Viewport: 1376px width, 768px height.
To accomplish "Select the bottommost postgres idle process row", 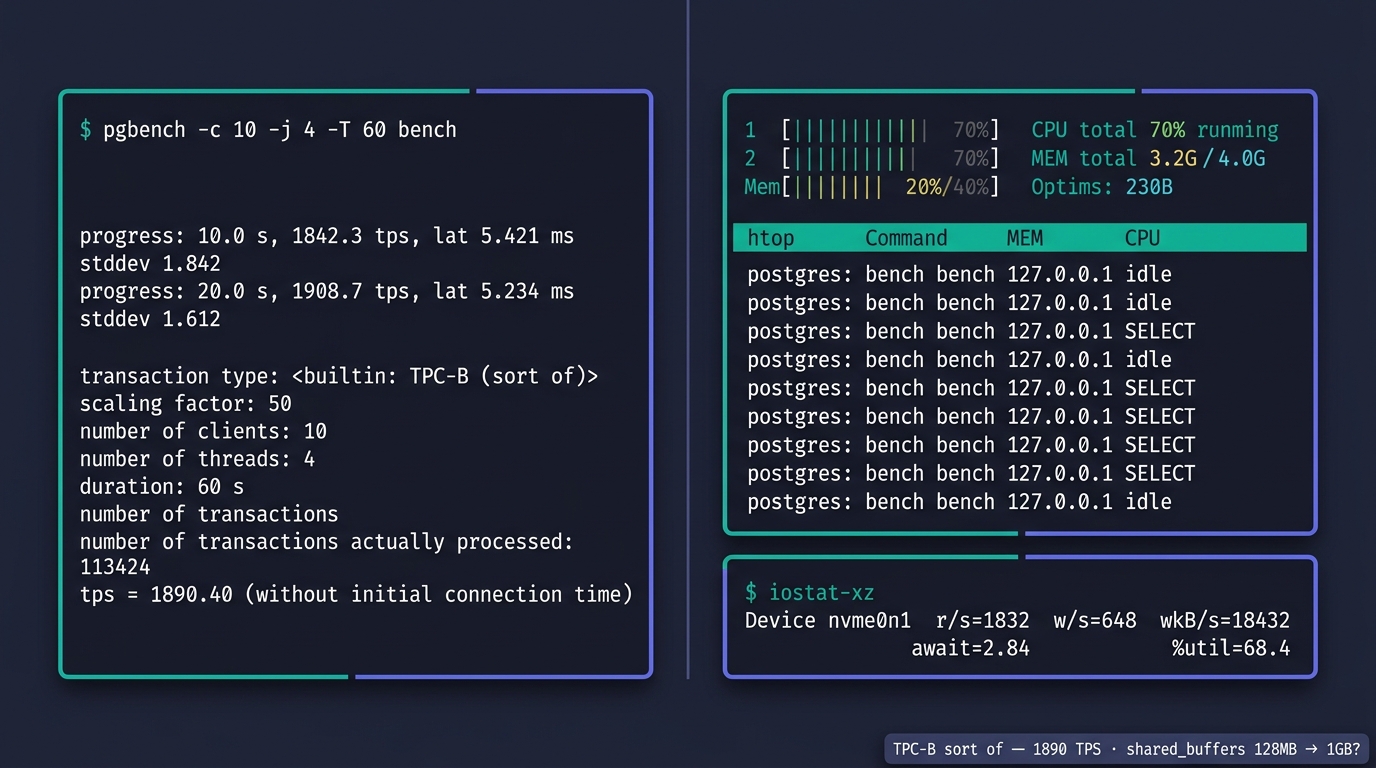I will pyautogui.click(x=959, y=502).
